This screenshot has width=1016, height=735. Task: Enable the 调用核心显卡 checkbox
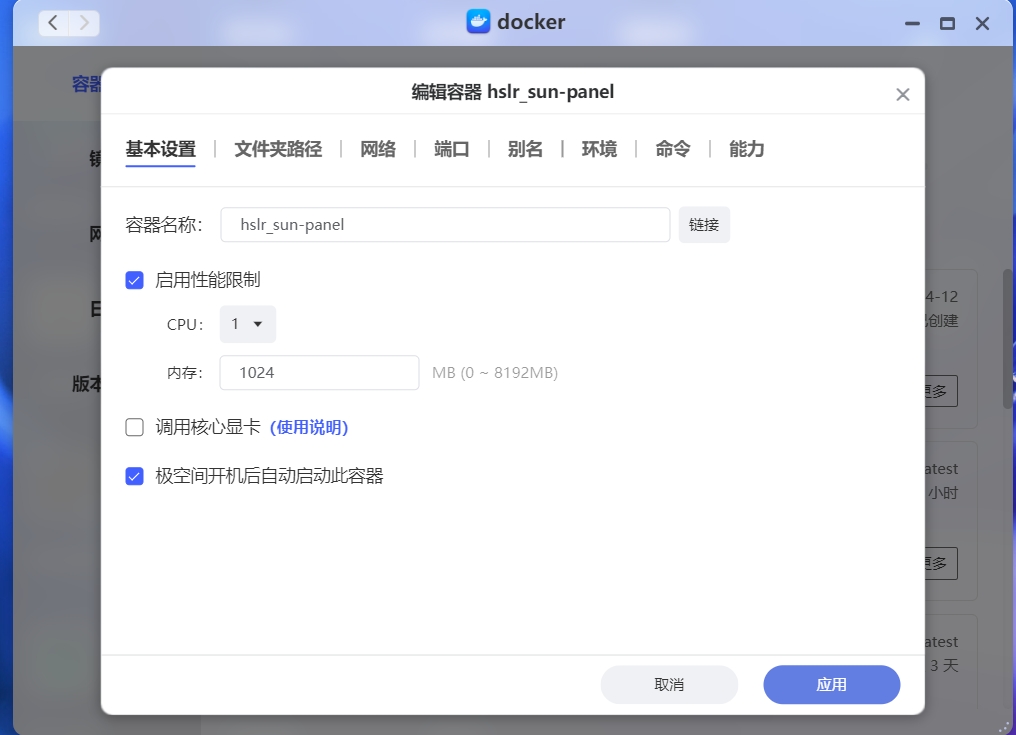point(135,428)
